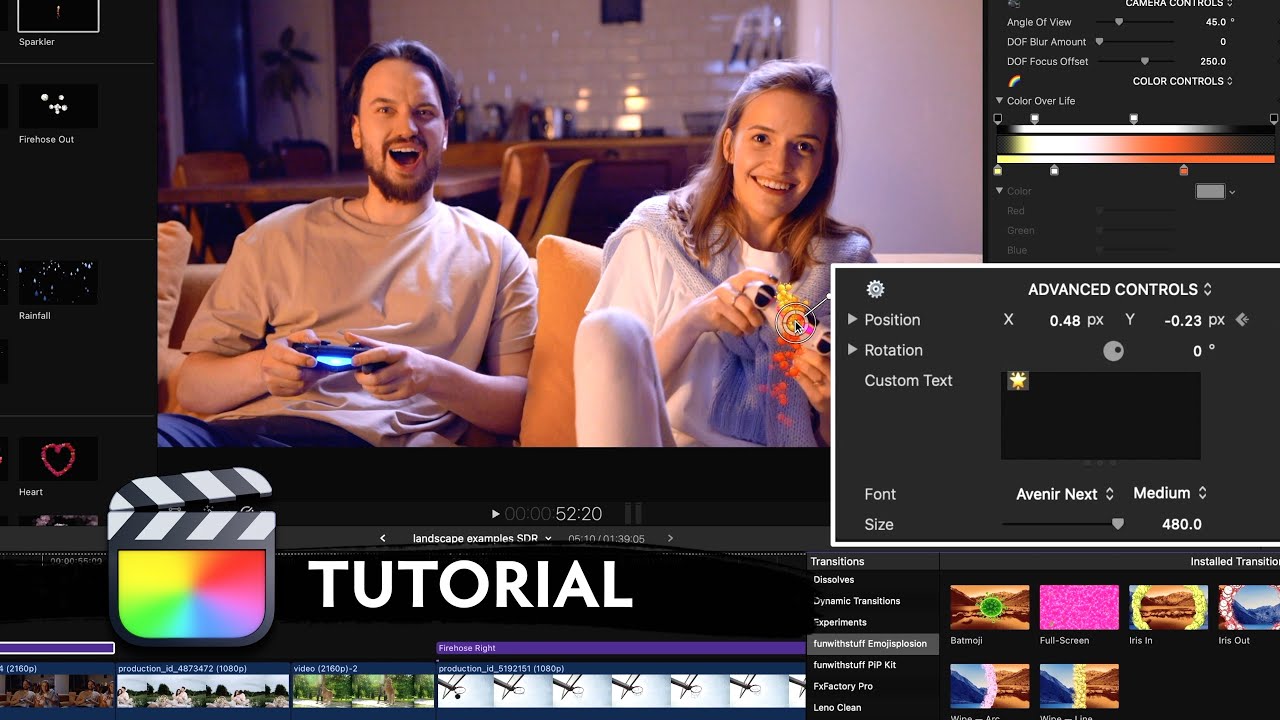
Task: Click the on-screen orange target control in viewer
Action: [x=795, y=322]
